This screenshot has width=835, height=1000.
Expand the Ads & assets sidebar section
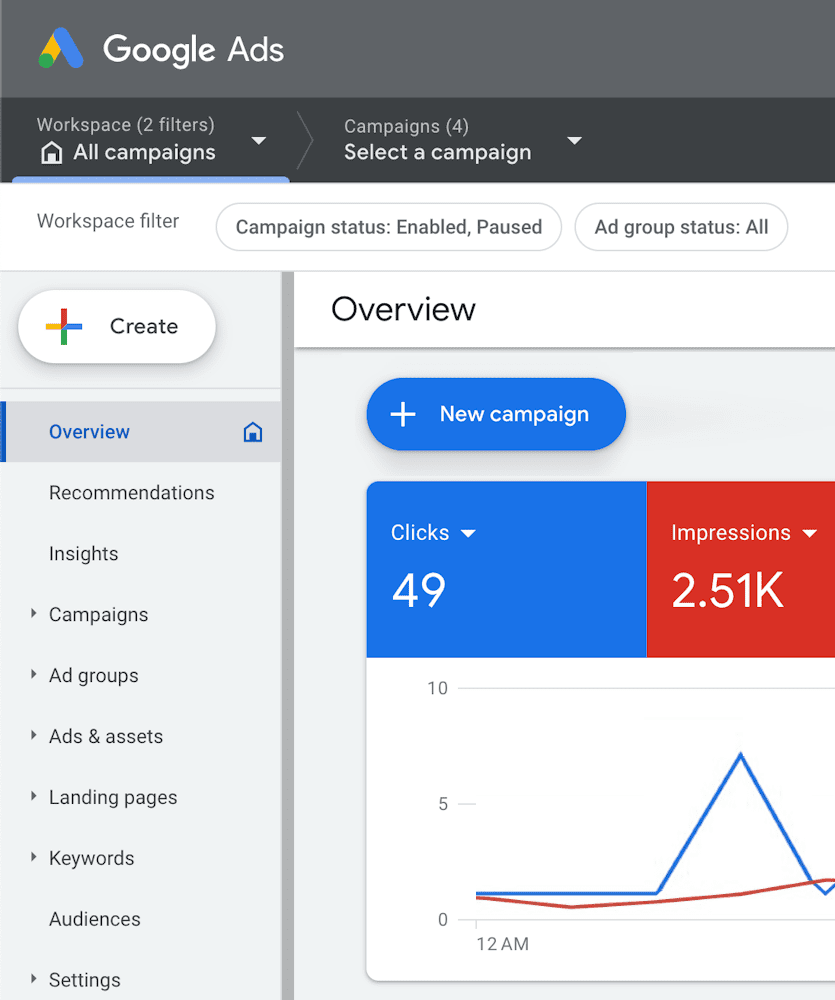[34, 735]
